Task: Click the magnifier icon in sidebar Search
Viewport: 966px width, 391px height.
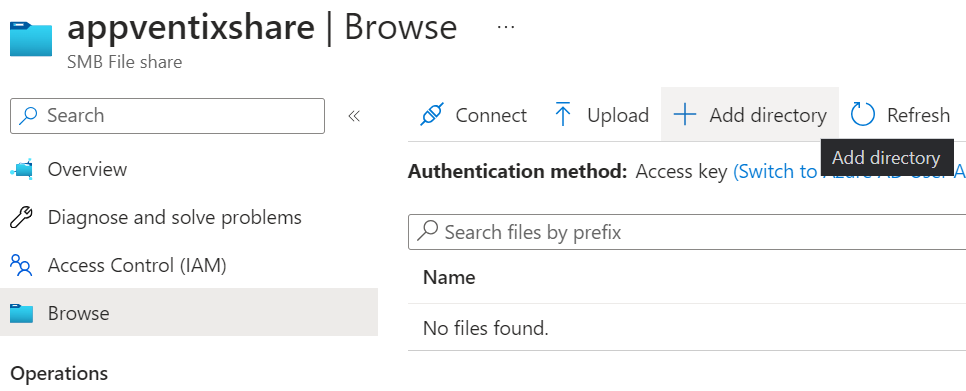Action: tap(29, 115)
